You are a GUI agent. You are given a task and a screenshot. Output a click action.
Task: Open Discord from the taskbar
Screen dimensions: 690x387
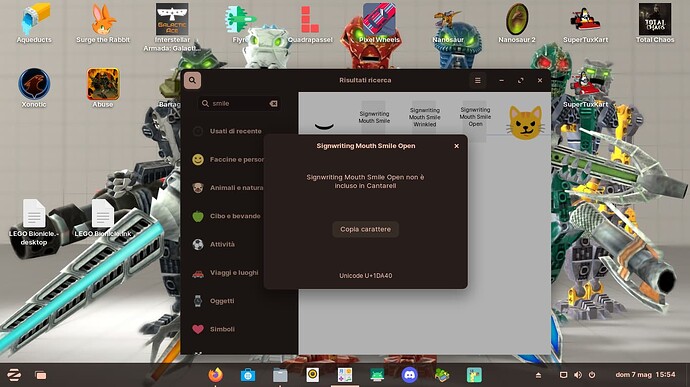[x=409, y=375]
